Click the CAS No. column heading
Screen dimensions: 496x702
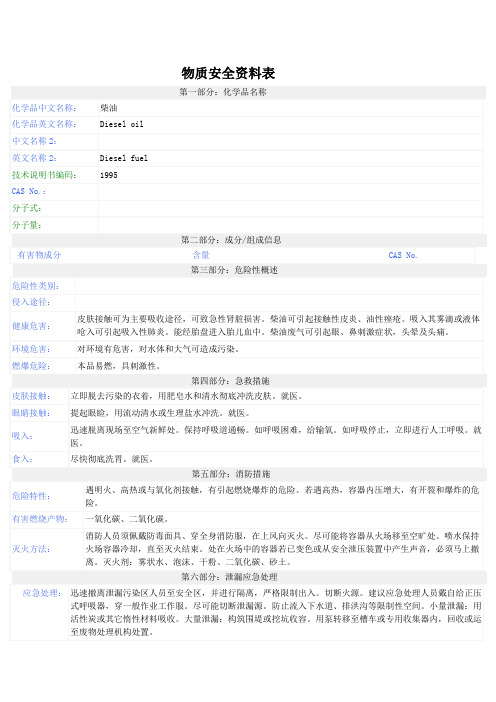[x=403, y=255]
